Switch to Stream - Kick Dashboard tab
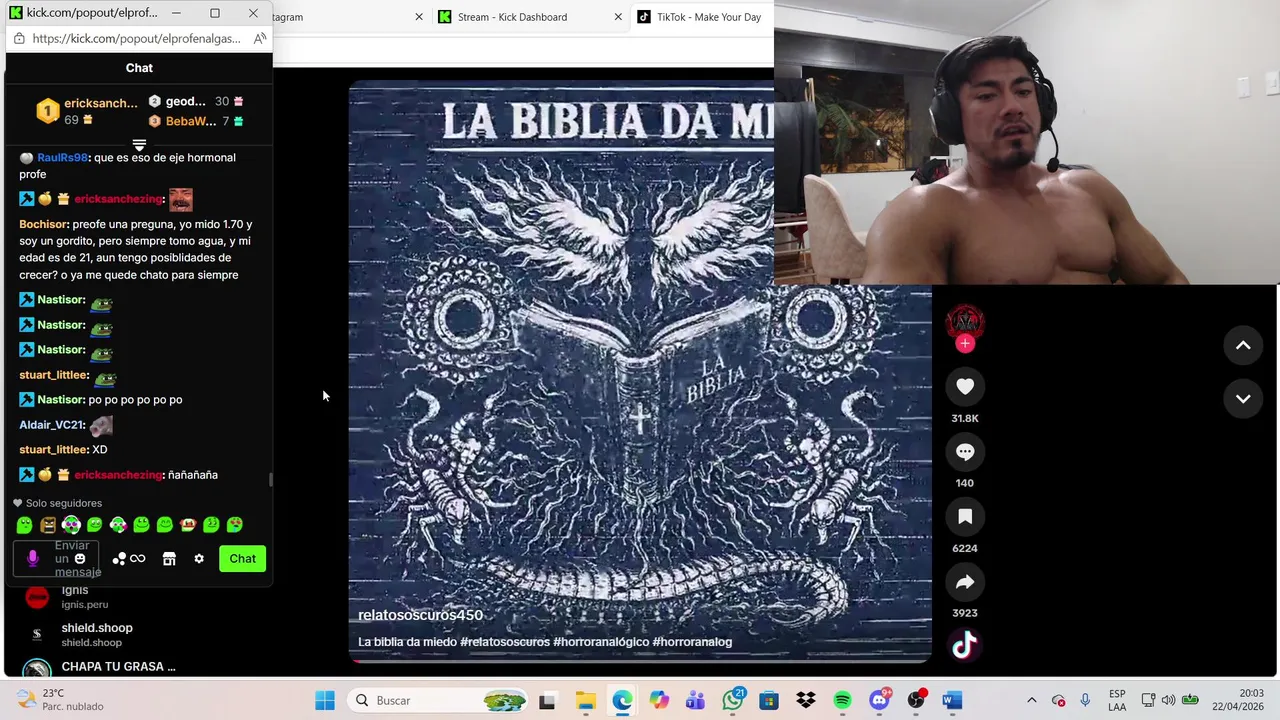The height and width of the screenshot is (720, 1280). [530, 17]
